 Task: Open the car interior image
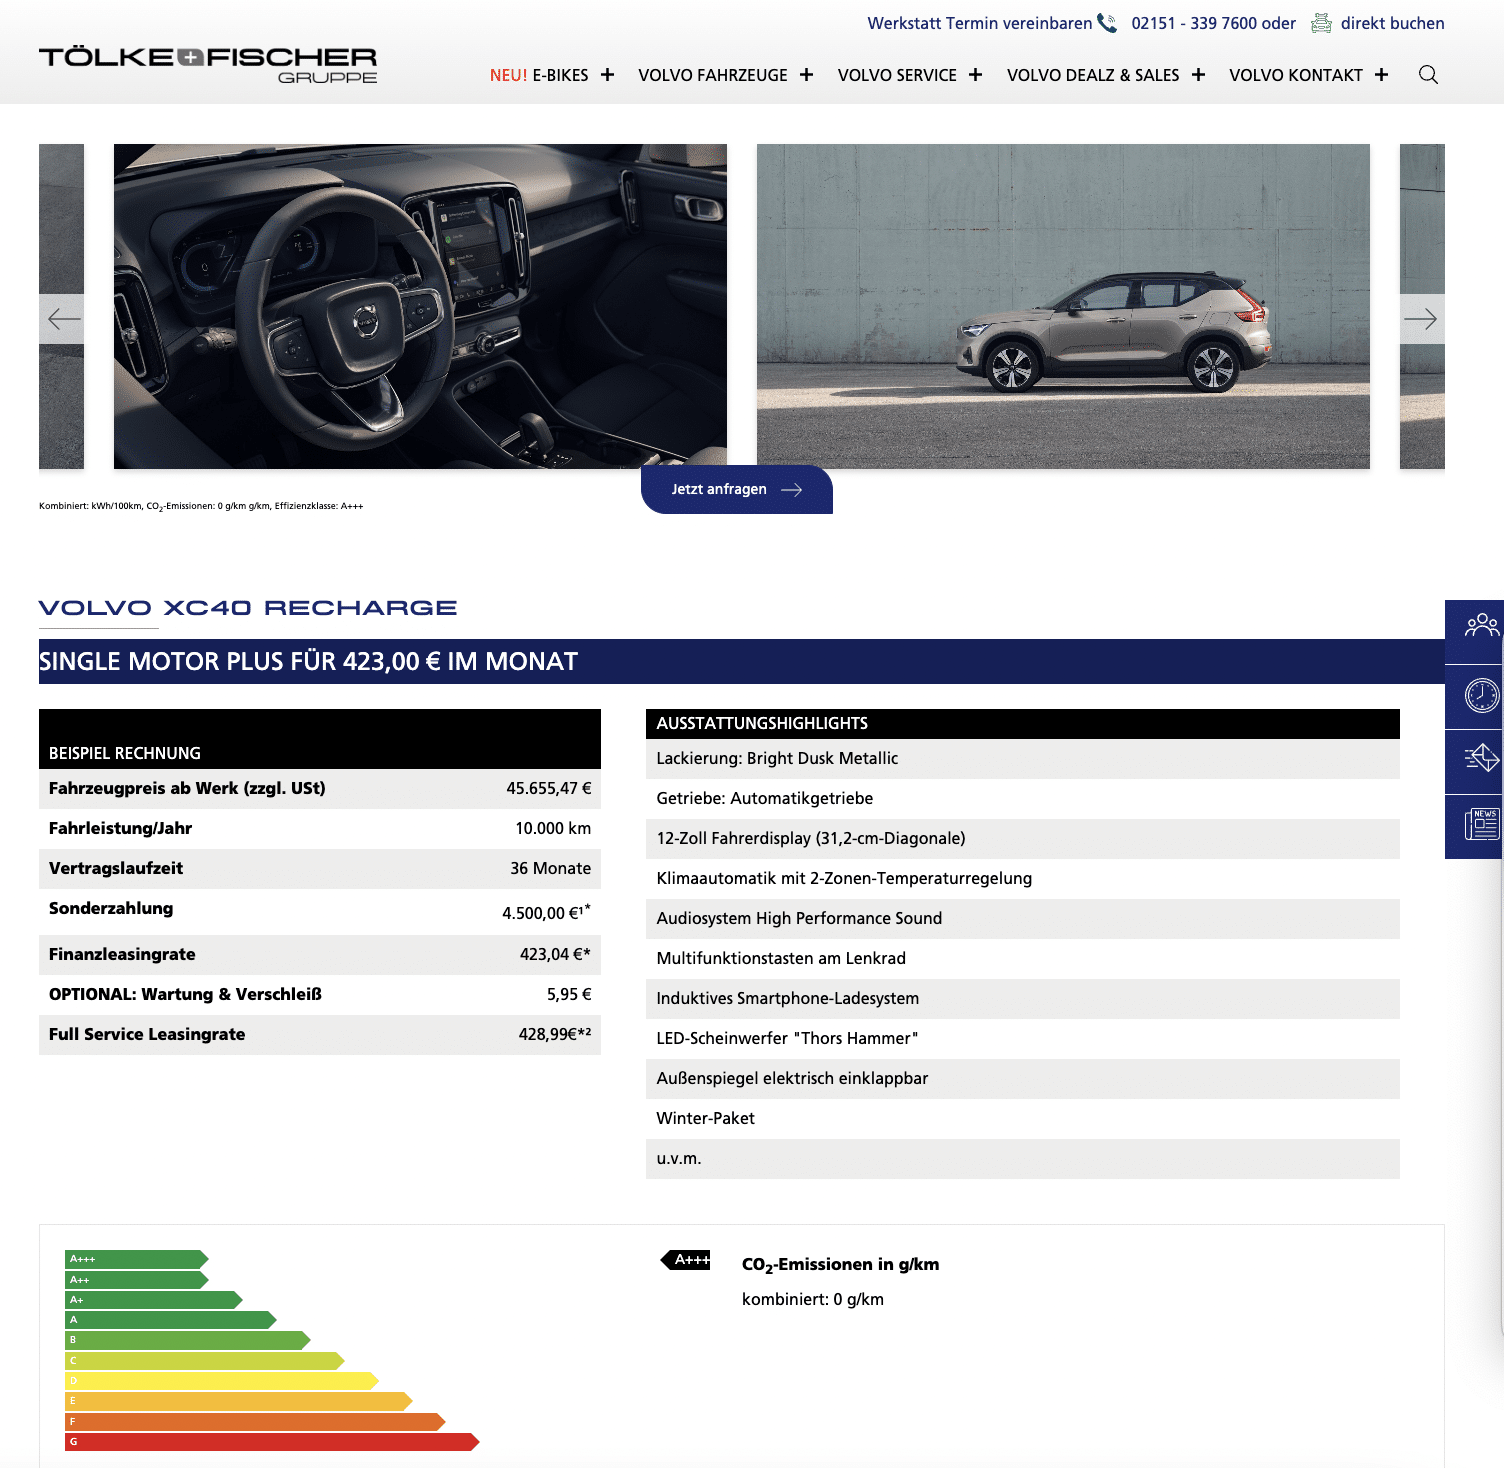[420, 306]
